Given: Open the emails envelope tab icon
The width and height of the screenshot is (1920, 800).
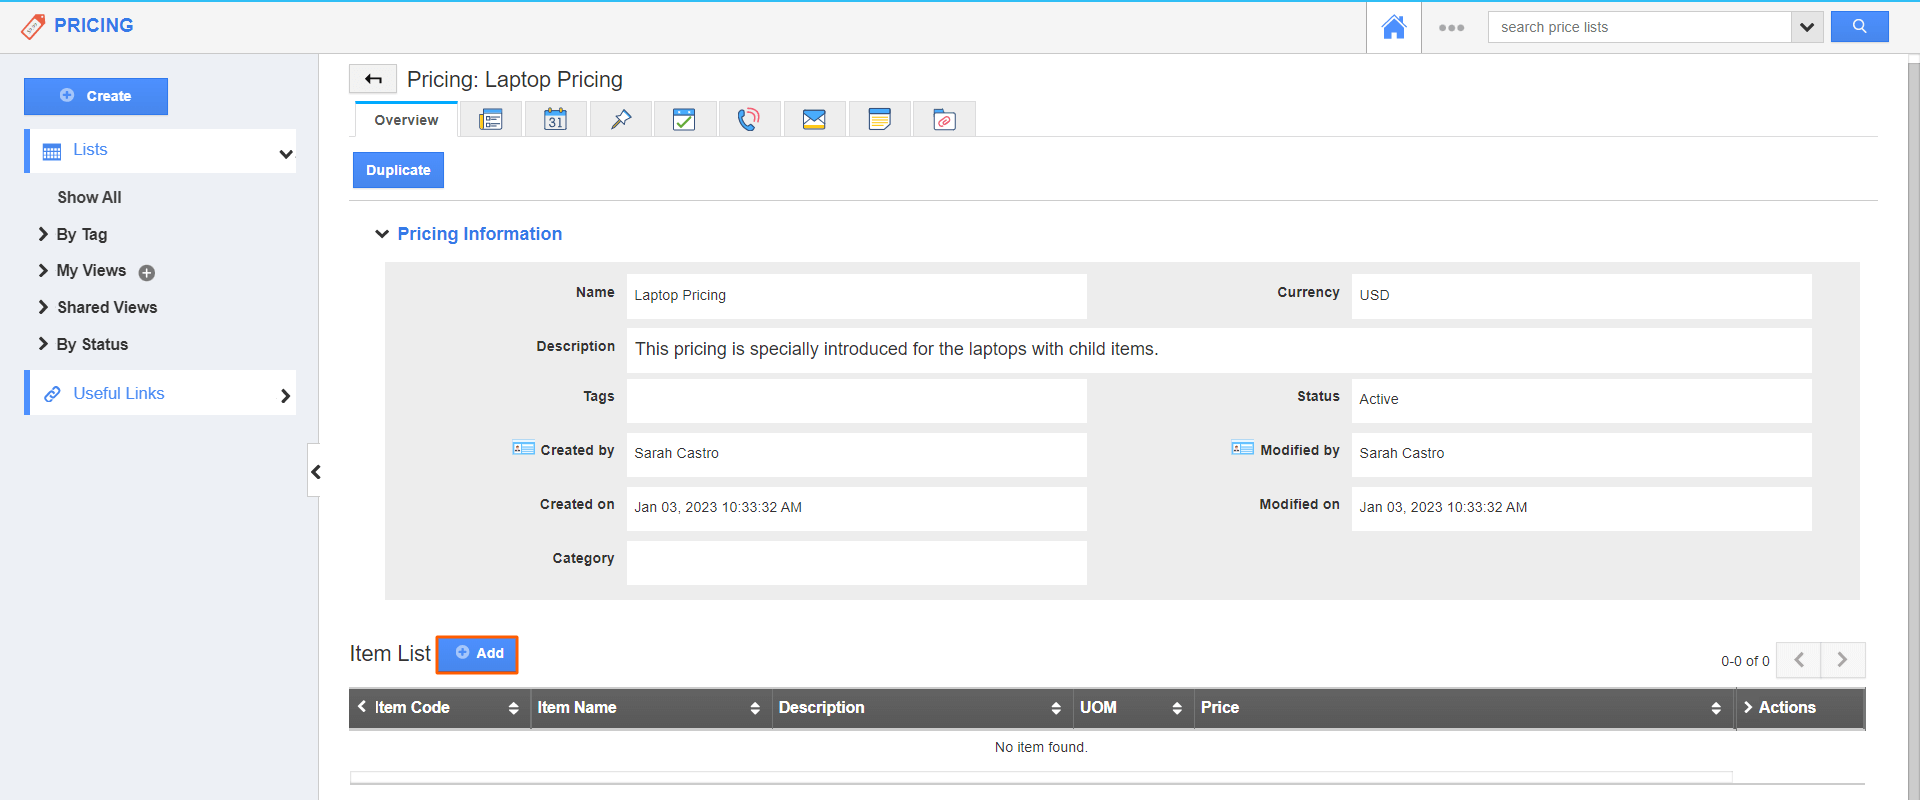Looking at the screenshot, I should coord(814,120).
